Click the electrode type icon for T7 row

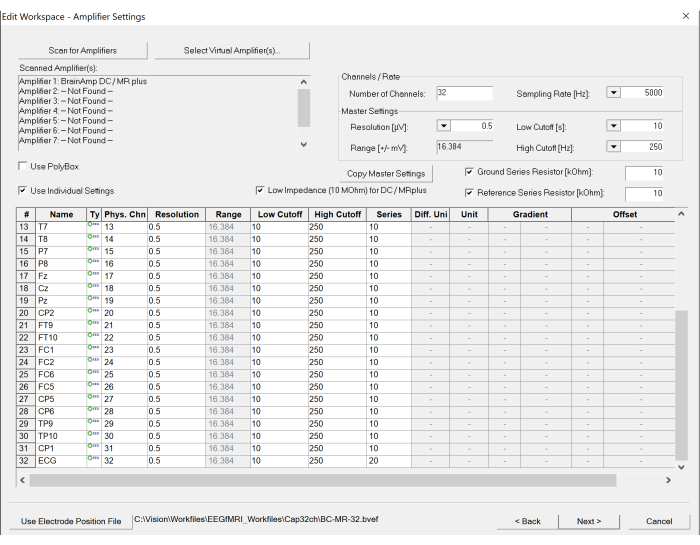[x=93, y=225]
